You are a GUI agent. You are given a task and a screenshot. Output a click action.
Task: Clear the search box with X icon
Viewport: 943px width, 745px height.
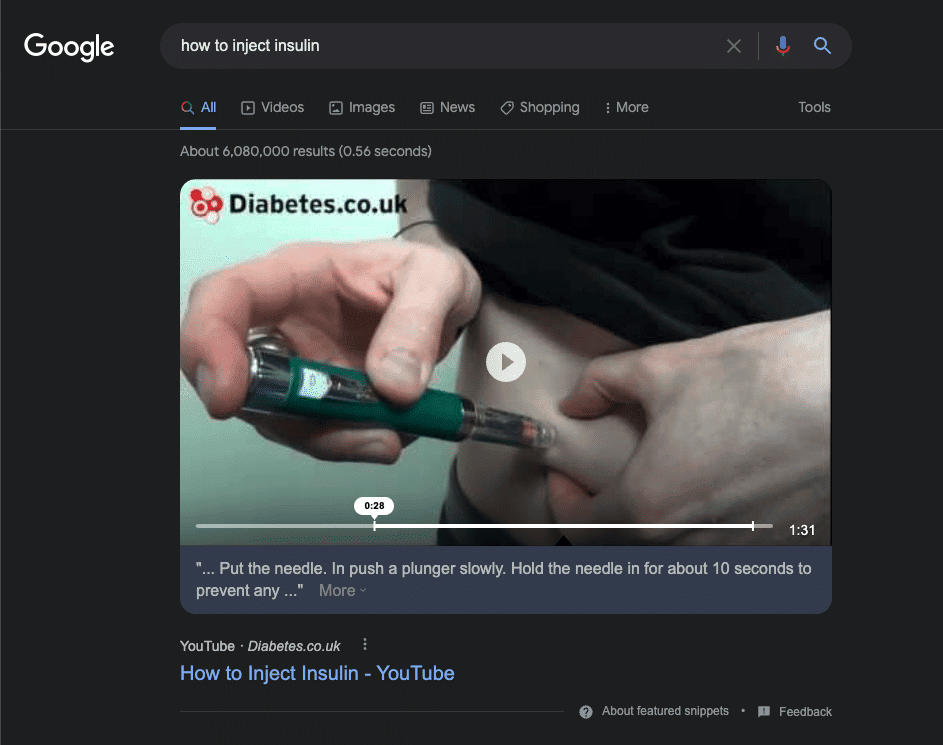pyautogui.click(x=734, y=46)
